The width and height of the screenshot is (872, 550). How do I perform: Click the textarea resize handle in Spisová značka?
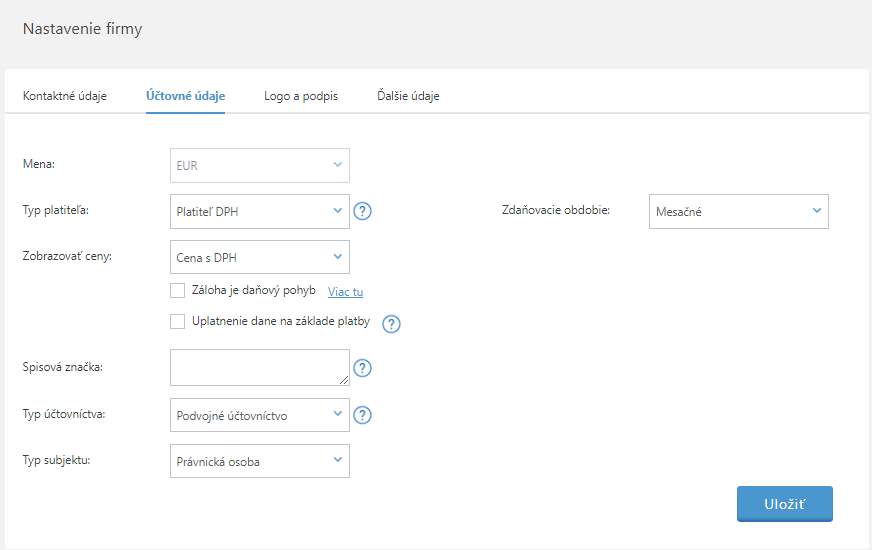point(344,380)
